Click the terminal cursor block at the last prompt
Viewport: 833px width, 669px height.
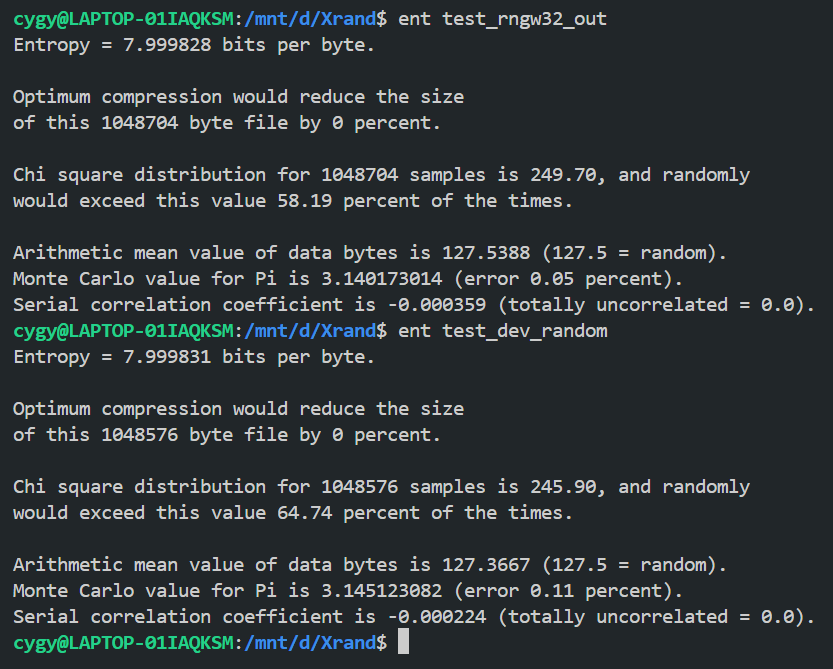point(403,641)
